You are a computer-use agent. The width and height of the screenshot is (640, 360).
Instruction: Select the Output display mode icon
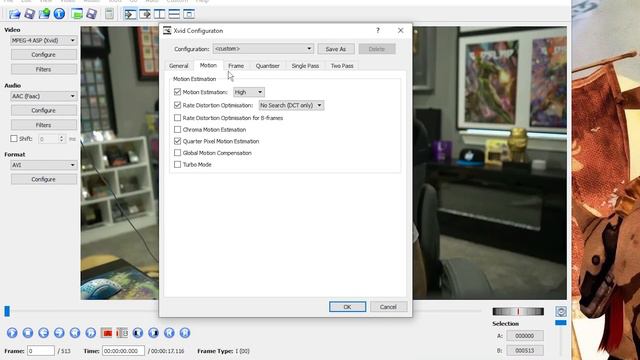coord(145,14)
